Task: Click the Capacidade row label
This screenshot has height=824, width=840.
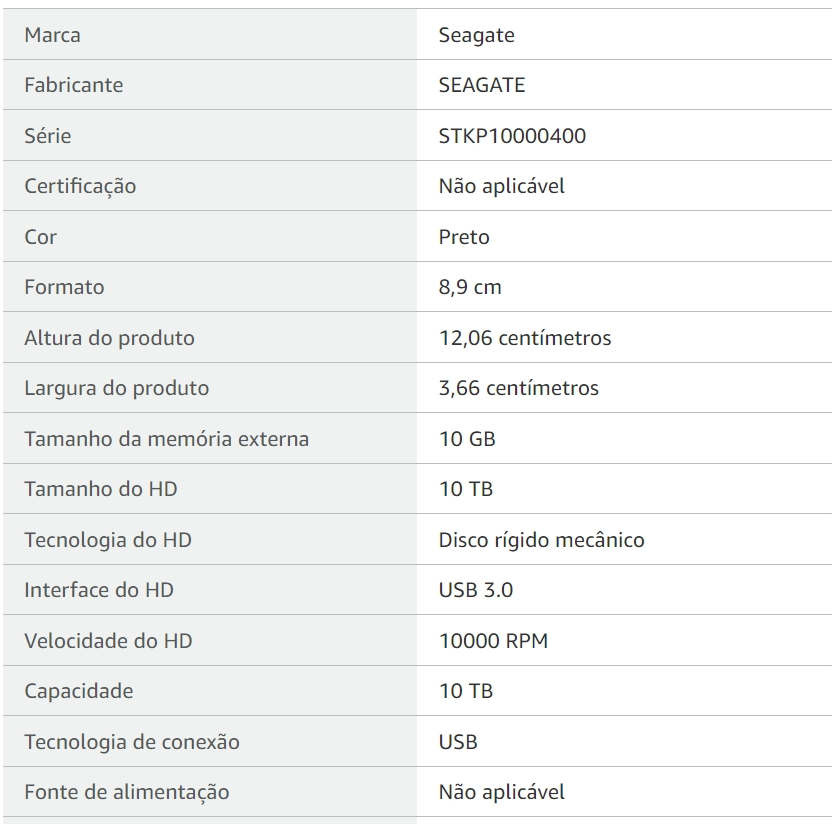Action: coord(79,691)
